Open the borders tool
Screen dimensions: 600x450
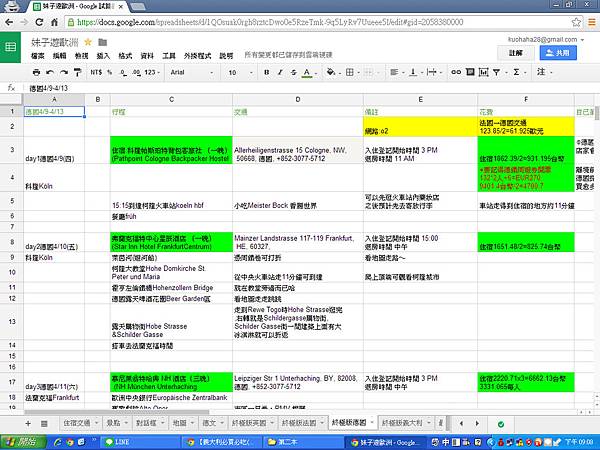[x=352, y=72]
